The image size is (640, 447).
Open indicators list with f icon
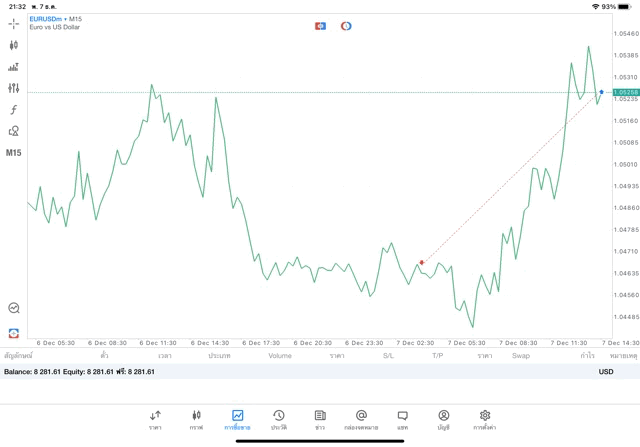point(13,109)
